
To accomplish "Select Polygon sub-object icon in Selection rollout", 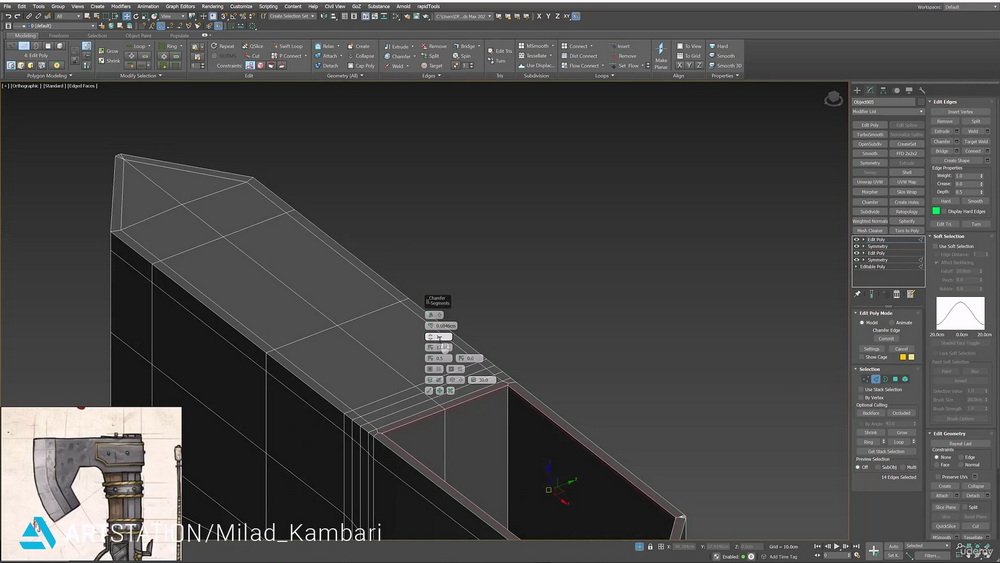I will [x=895, y=379].
